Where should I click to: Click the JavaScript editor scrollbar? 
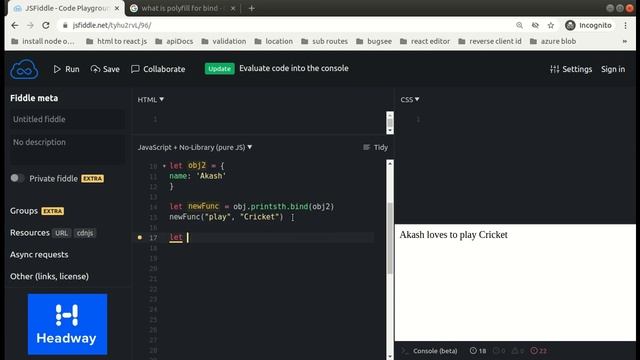[390, 238]
